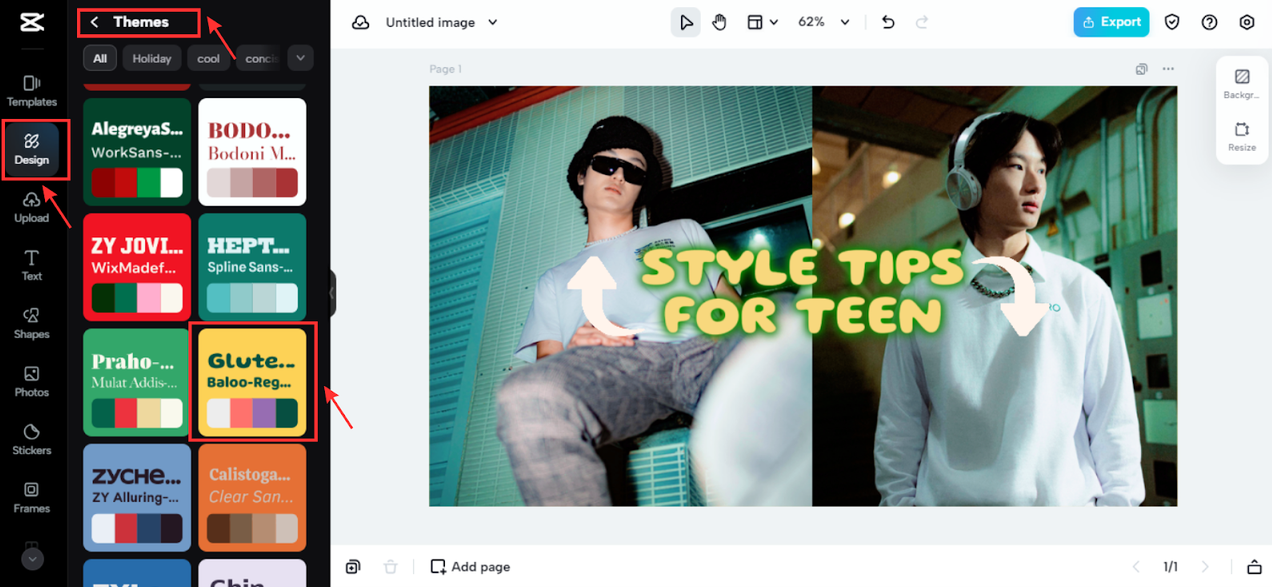
Task: Click the Add page button
Action: (x=470, y=567)
